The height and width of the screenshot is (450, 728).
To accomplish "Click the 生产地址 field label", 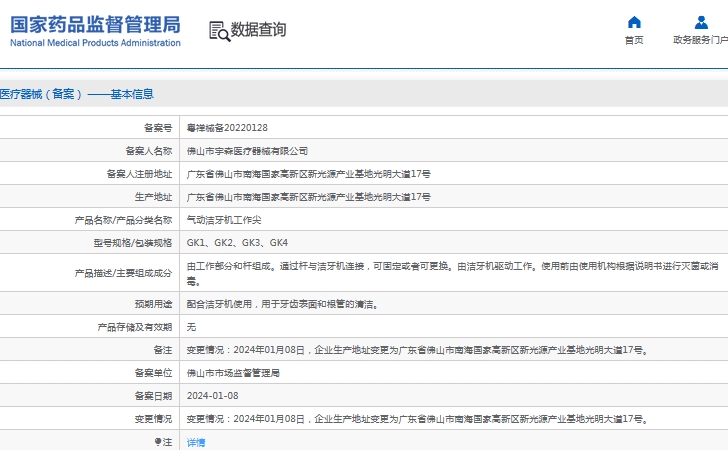I will (x=153, y=197).
